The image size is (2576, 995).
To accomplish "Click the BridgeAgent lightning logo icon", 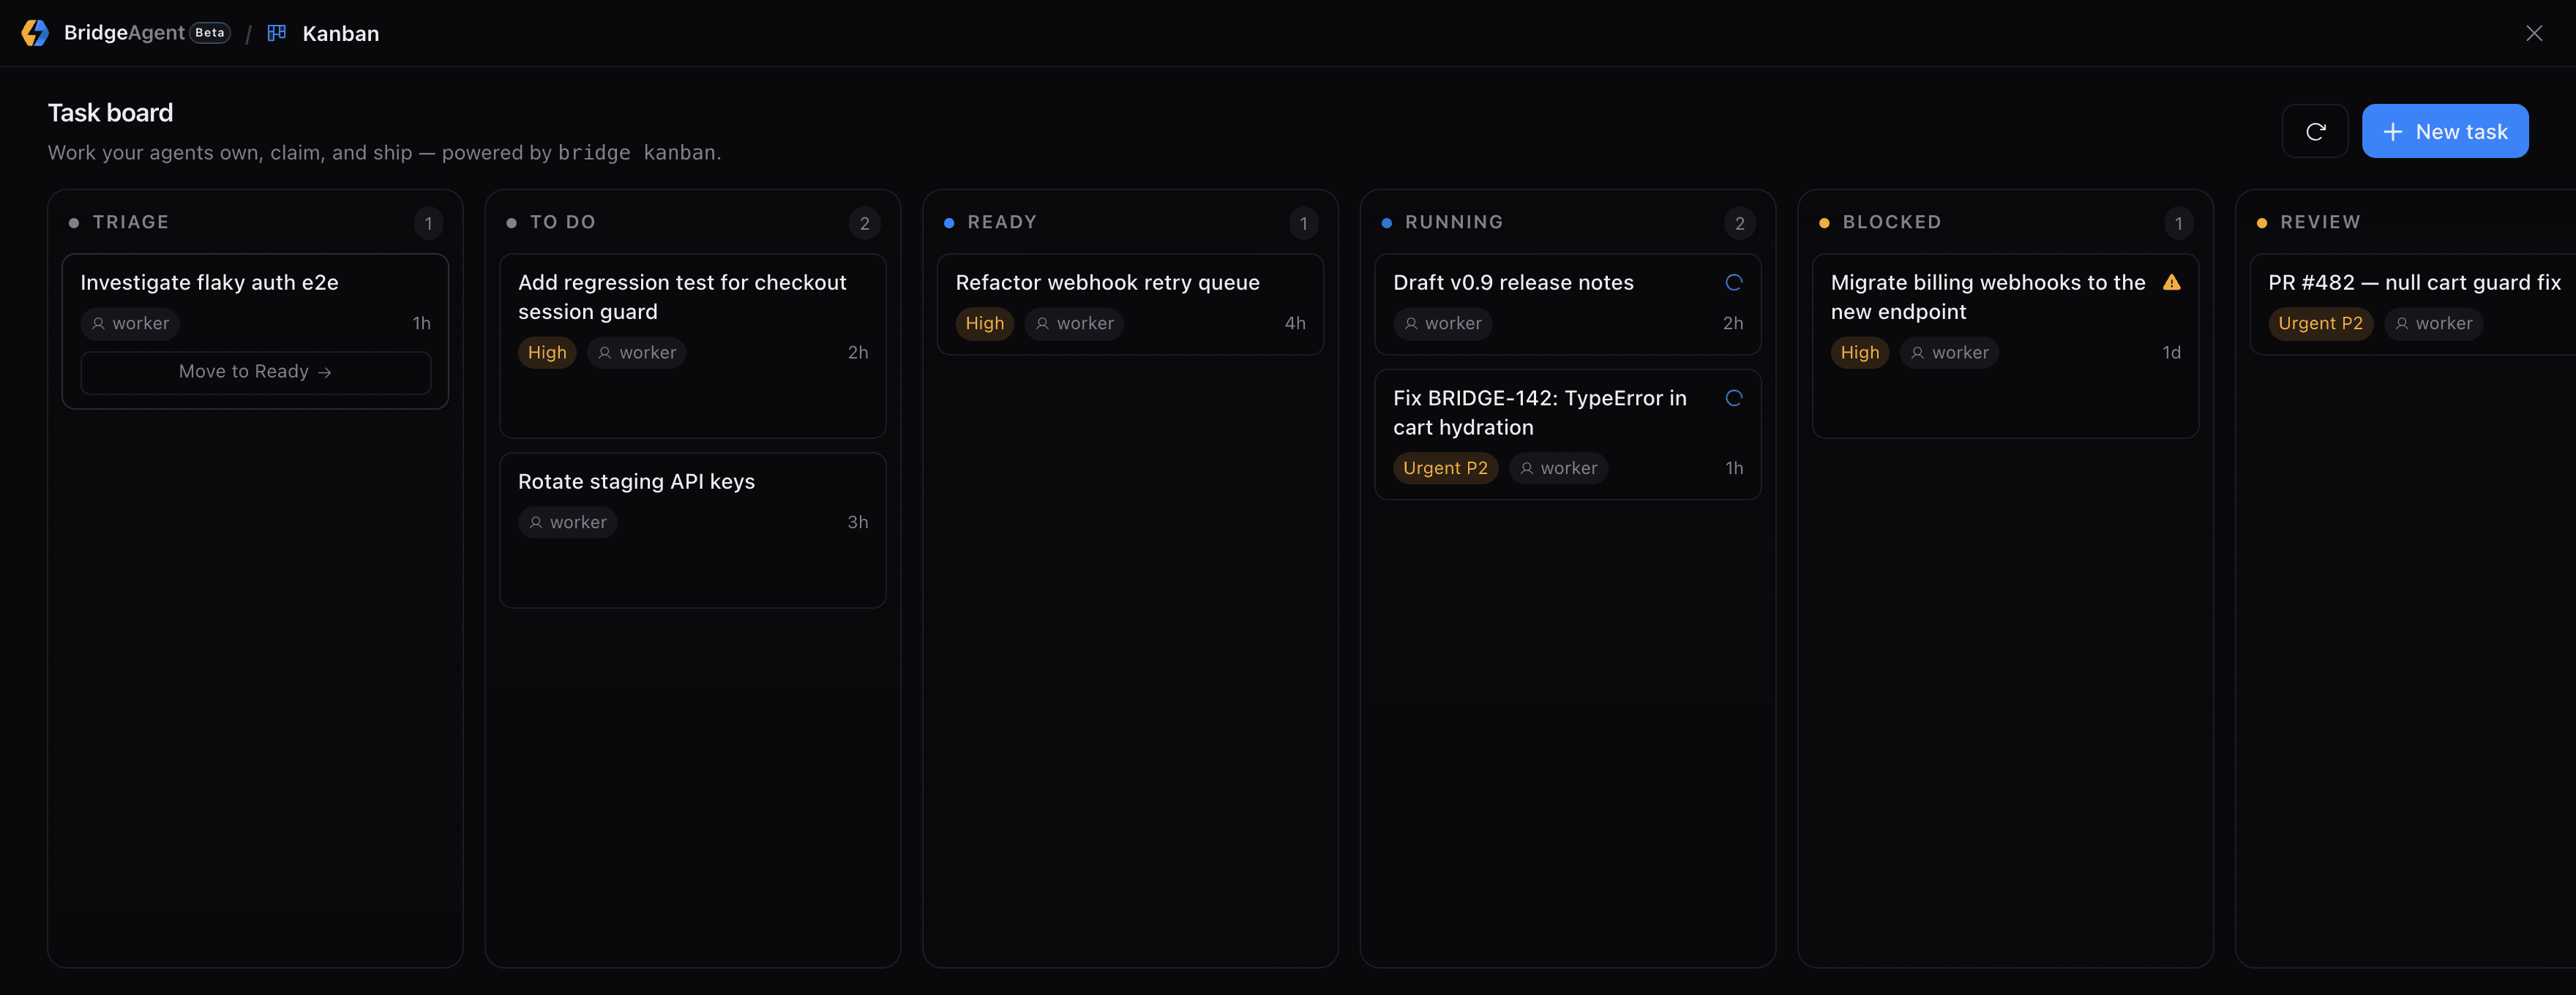I will 35,33.
